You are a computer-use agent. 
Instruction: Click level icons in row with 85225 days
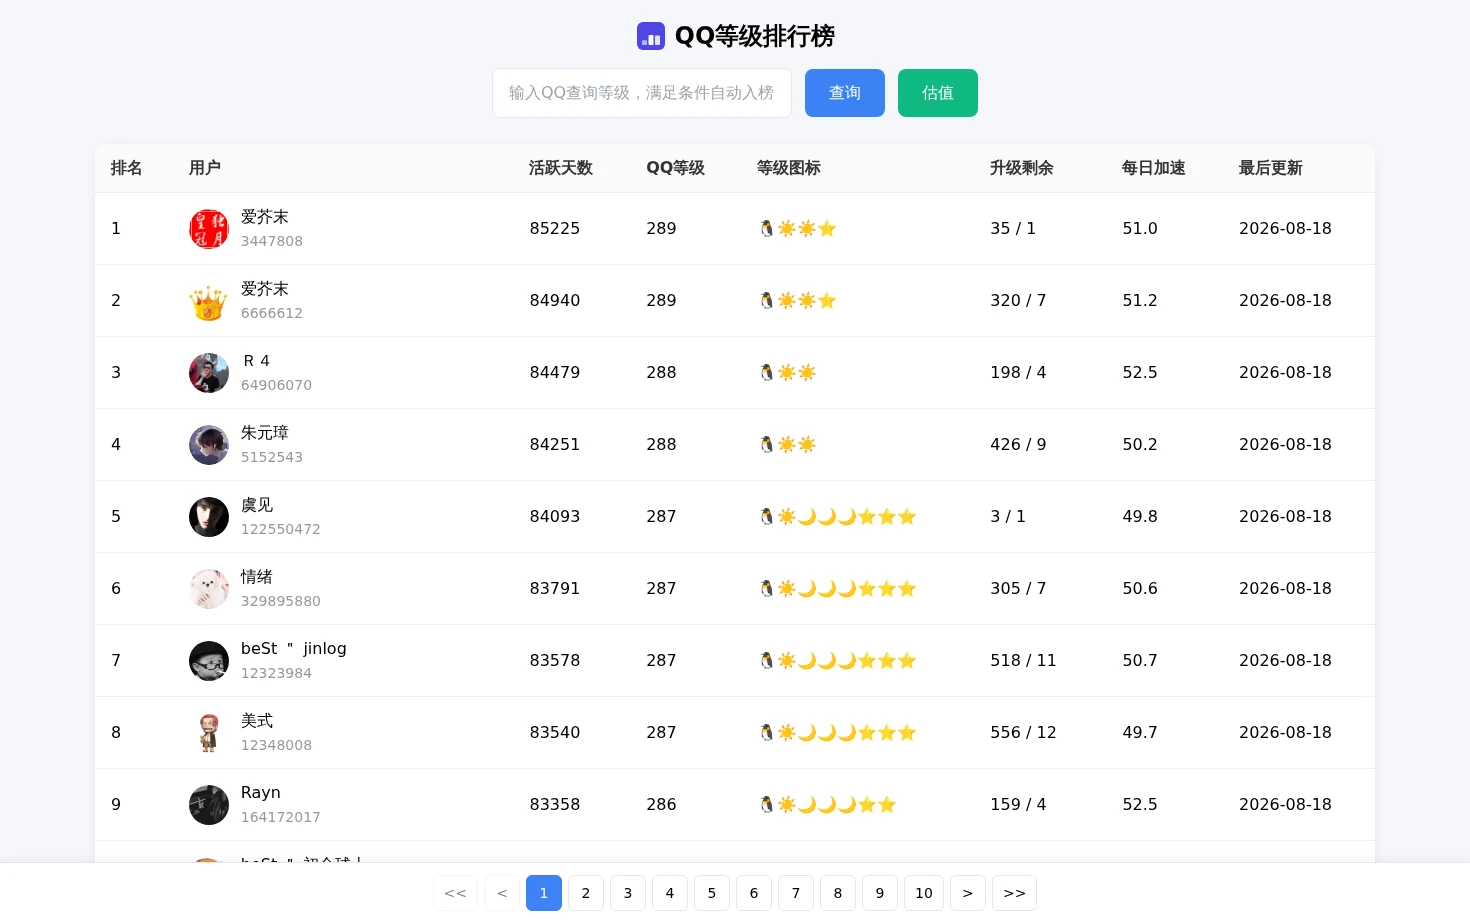(x=797, y=229)
